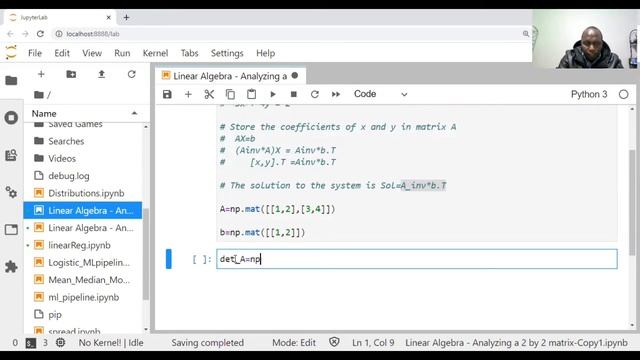The width and height of the screenshot is (640, 360).
Task: Open a new browser tab
Action: click(126, 18)
